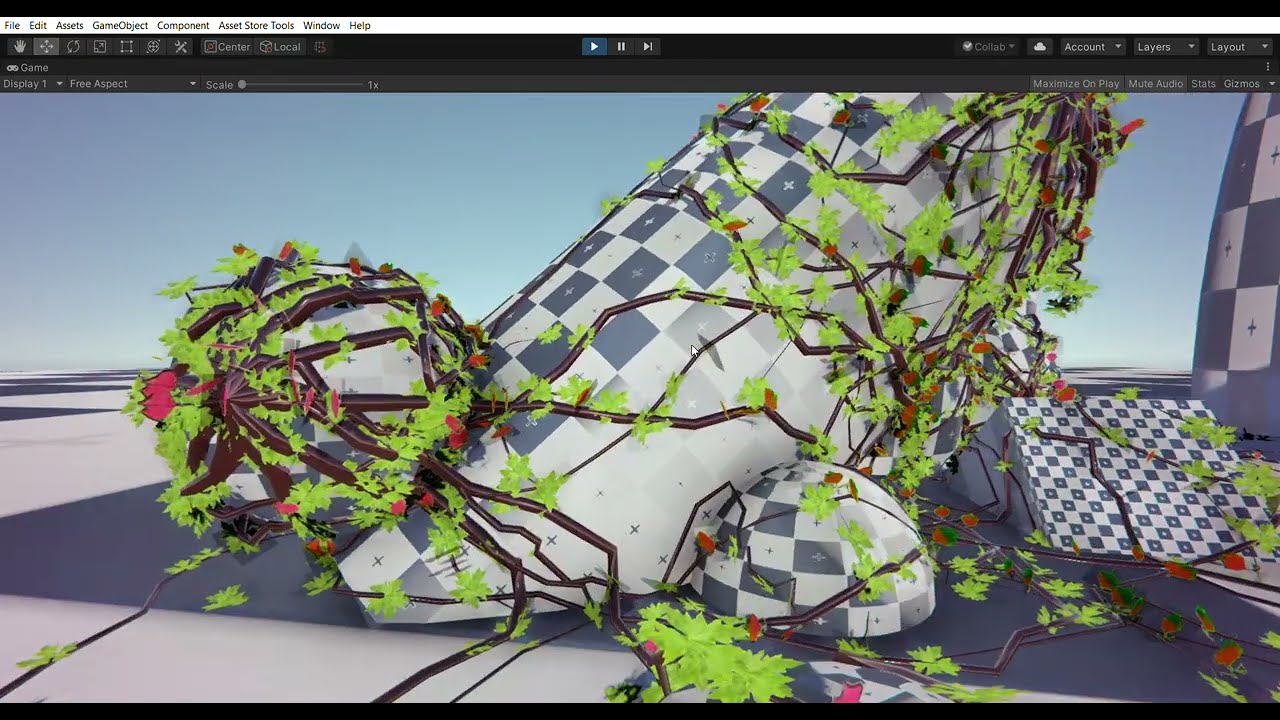Toggle handle rotation Local
The width and height of the screenshot is (1280, 720).
point(280,47)
